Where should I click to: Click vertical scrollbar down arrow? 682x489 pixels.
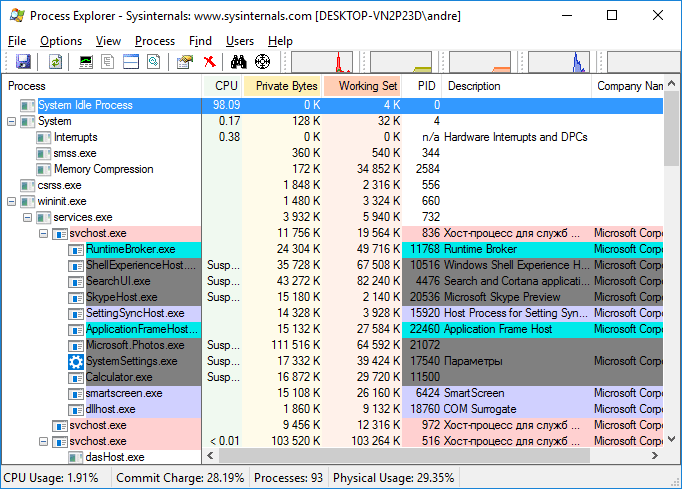point(672,439)
